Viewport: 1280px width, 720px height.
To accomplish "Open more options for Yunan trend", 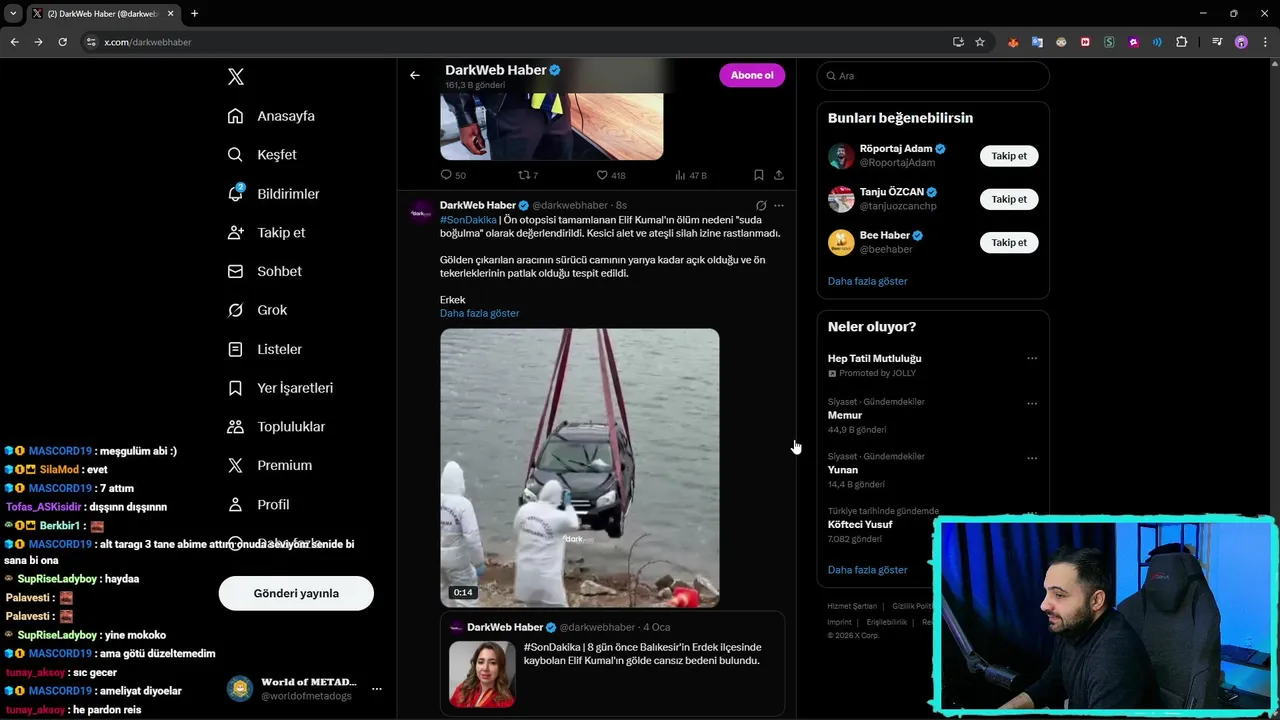I will (1032, 458).
